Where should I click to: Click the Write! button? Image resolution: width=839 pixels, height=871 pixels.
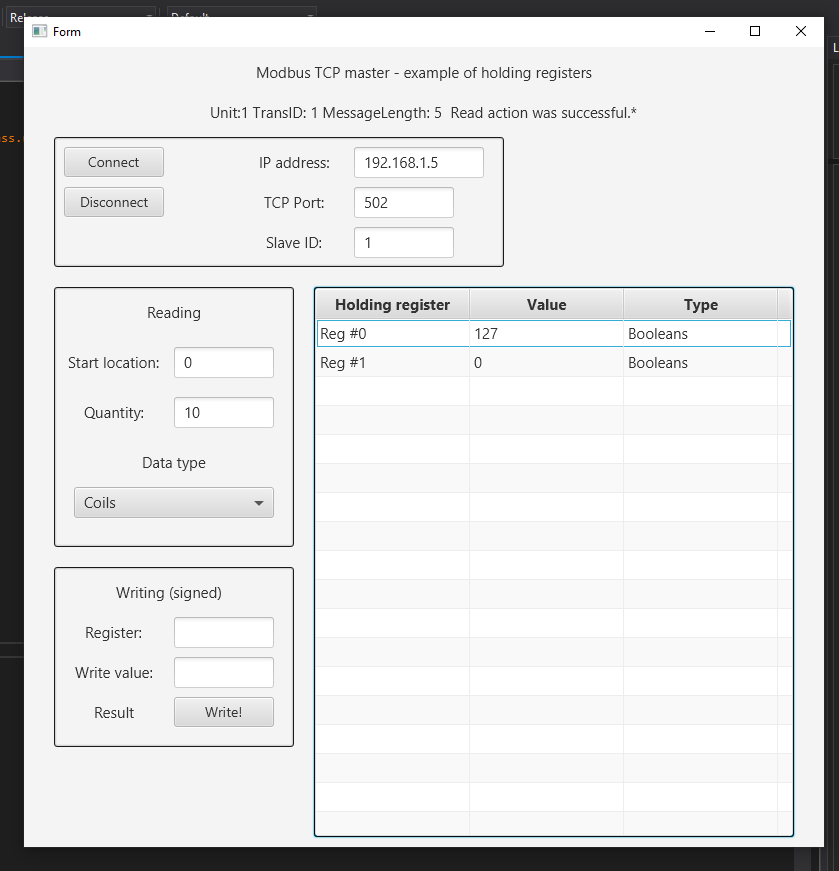pyautogui.click(x=224, y=712)
